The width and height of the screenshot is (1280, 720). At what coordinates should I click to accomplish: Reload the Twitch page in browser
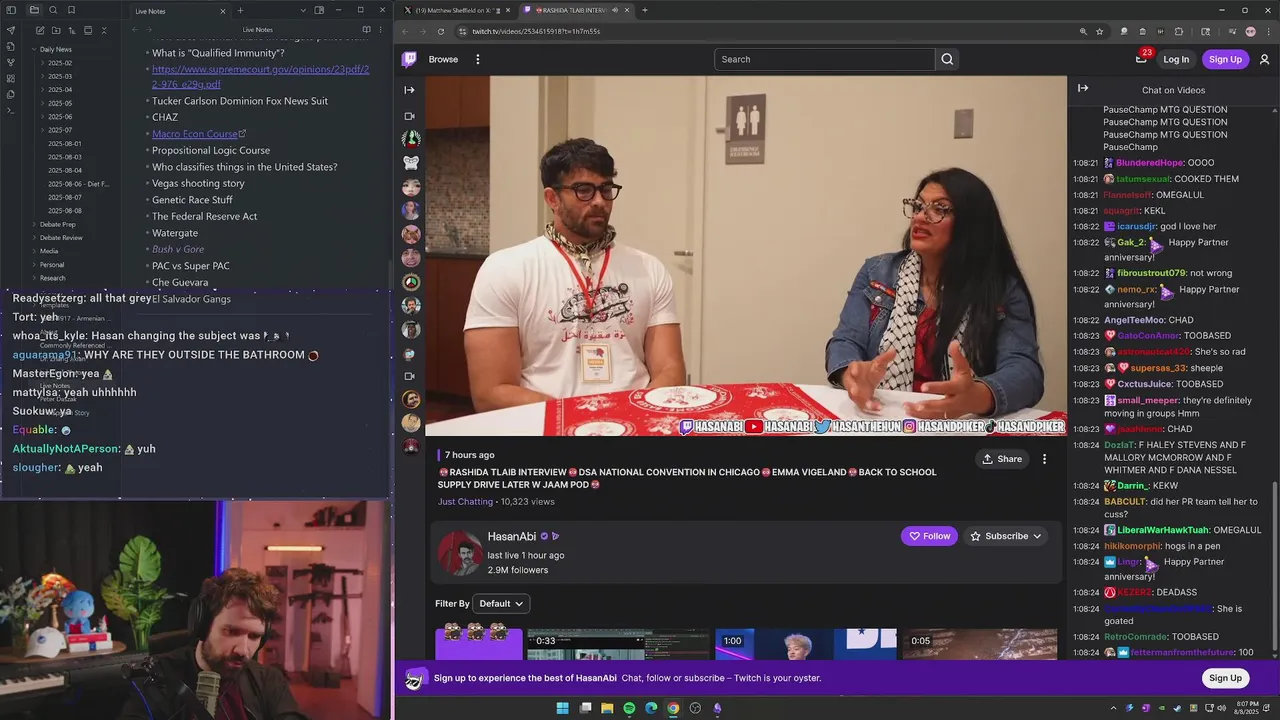tap(440, 31)
